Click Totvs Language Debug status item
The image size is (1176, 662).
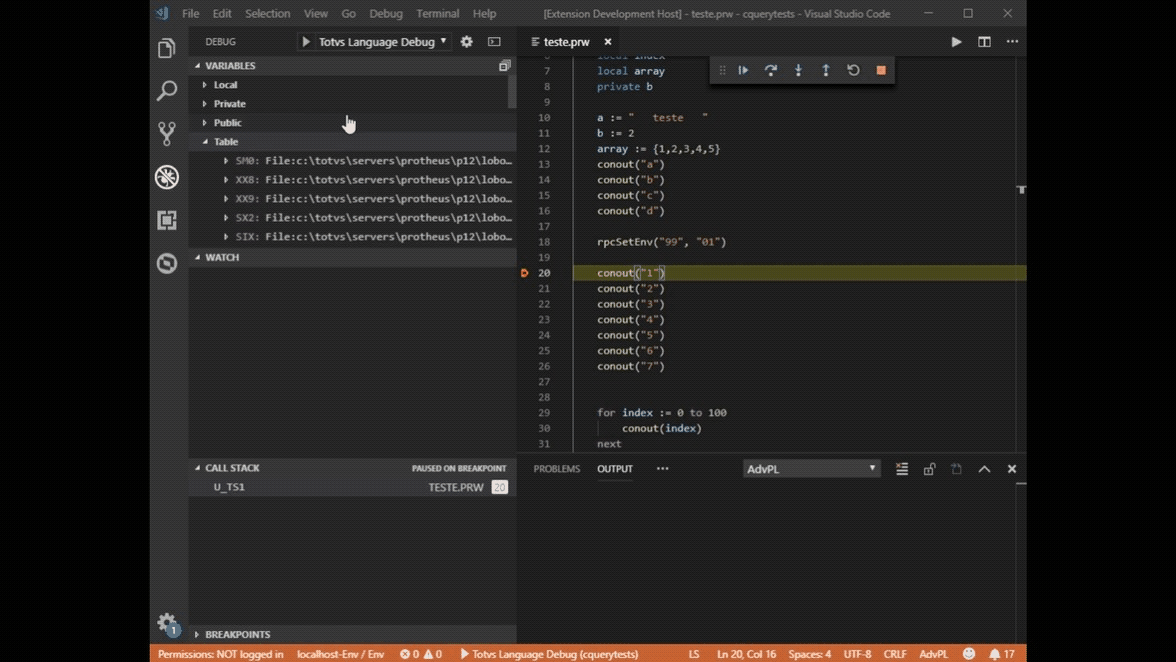[x=549, y=654]
